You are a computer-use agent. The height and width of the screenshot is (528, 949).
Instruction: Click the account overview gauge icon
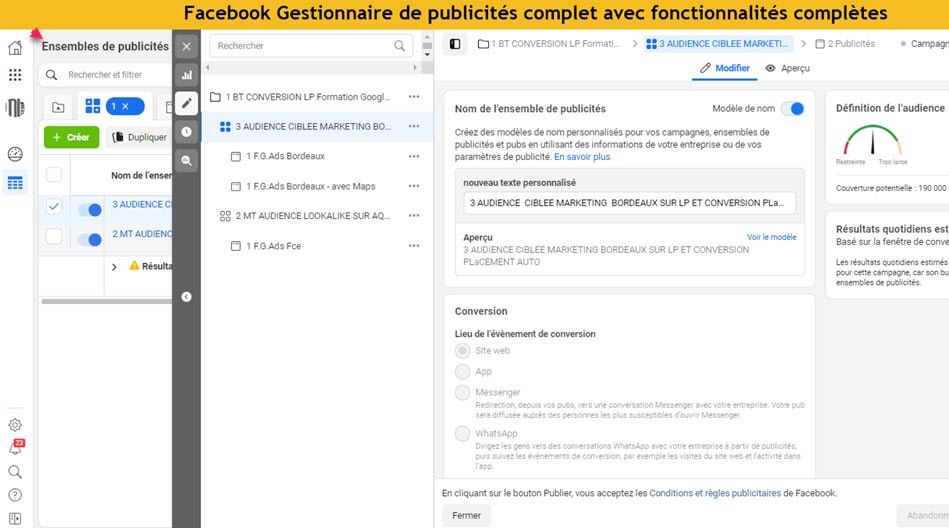click(x=15, y=154)
